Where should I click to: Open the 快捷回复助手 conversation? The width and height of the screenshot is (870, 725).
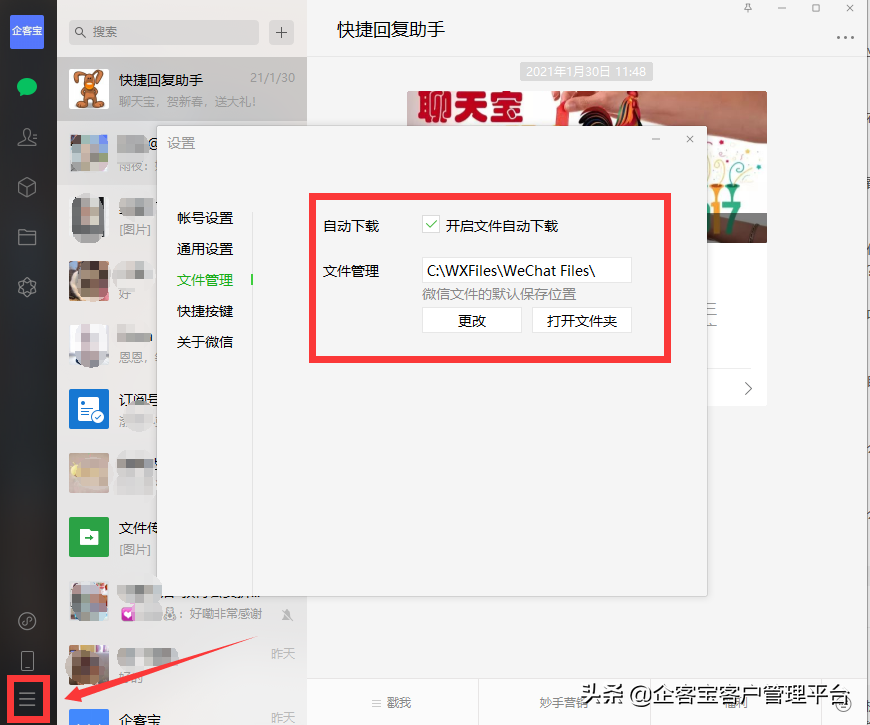[182, 89]
